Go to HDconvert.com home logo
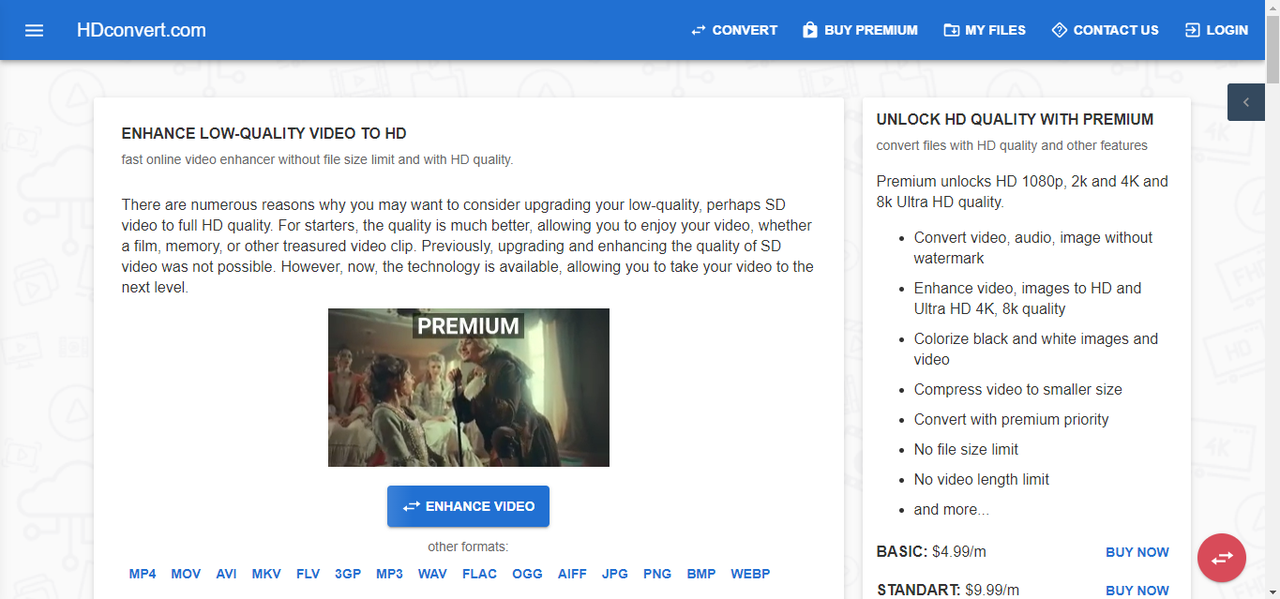The width and height of the screenshot is (1280, 599). coord(141,30)
